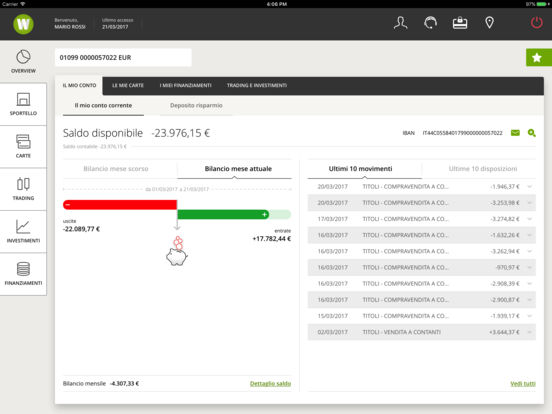552x414 pixels.
Task: Expand the 17/03/2017 movement row chevron
Action: click(x=529, y=219)
